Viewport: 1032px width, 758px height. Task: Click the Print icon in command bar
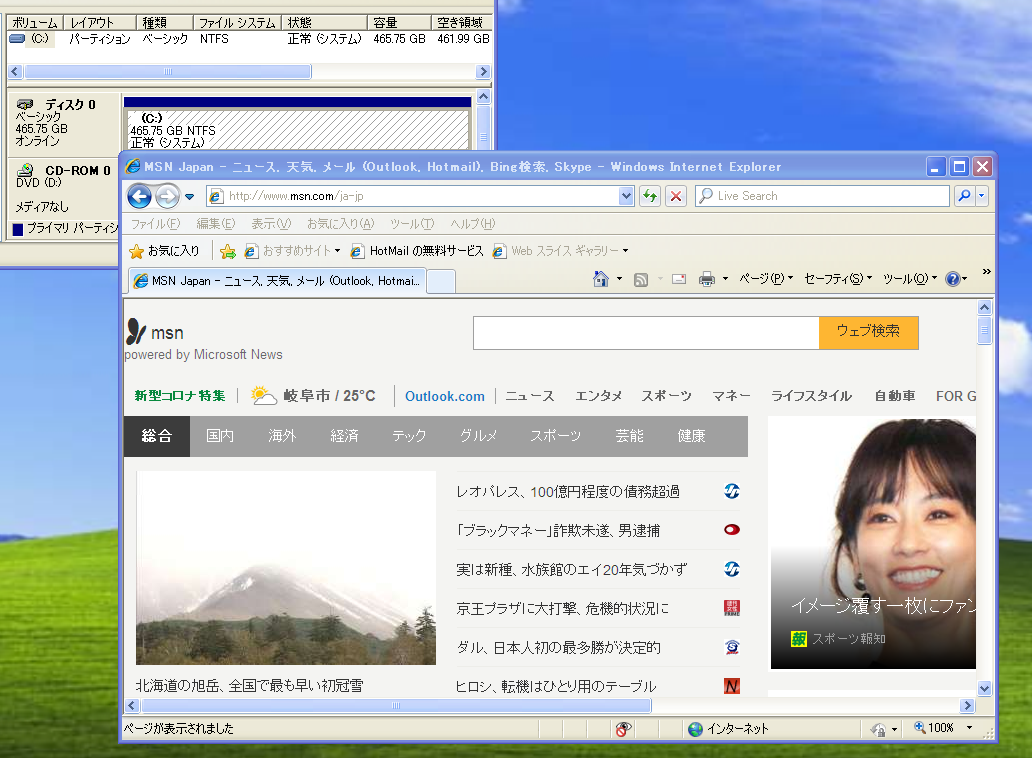(707, 280)
